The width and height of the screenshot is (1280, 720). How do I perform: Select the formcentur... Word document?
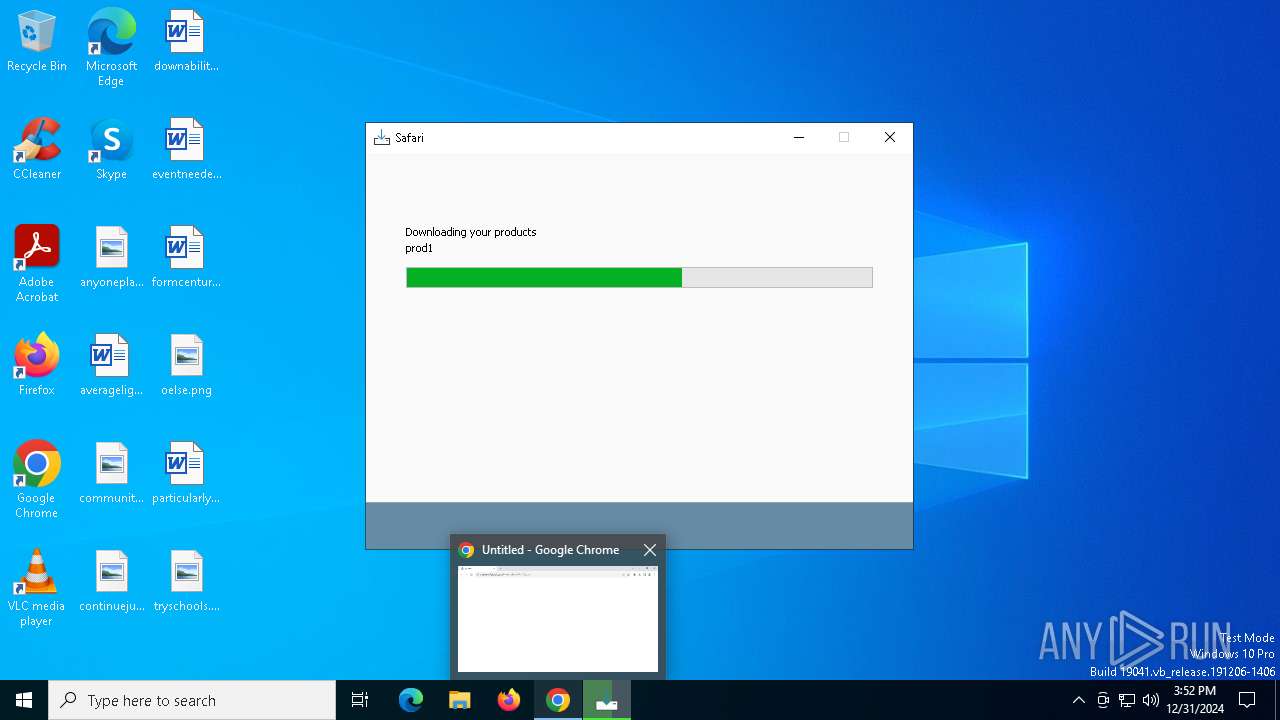tap(186, 257)
